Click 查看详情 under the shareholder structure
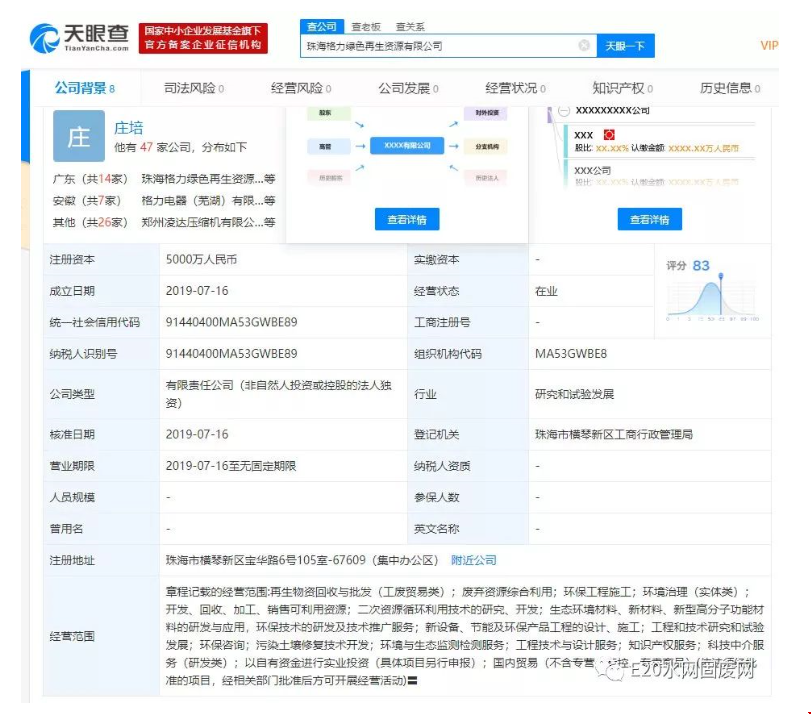Image resolution: width=811 pixels, height=714 pixels. click(648, 220)
